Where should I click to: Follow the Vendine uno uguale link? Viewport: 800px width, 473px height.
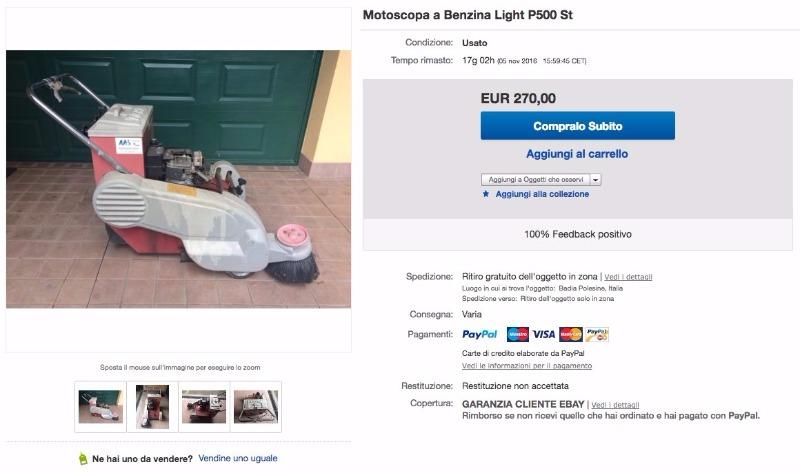click(238, 458)
